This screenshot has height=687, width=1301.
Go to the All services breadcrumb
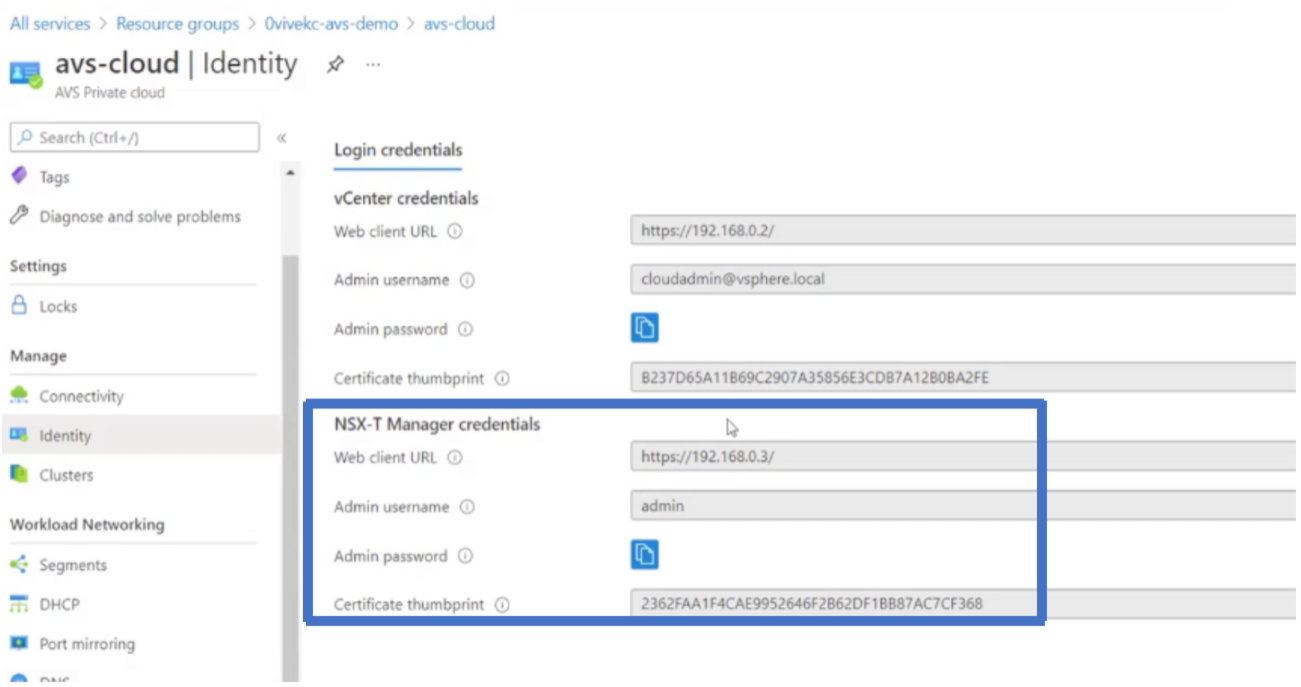coord(50,23)
